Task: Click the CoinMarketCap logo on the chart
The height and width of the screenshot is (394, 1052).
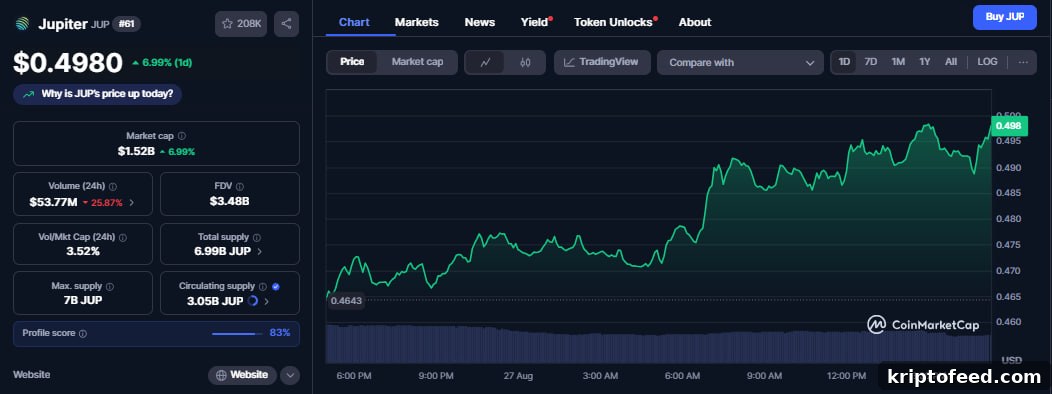Action: click(x=923, y=325)
